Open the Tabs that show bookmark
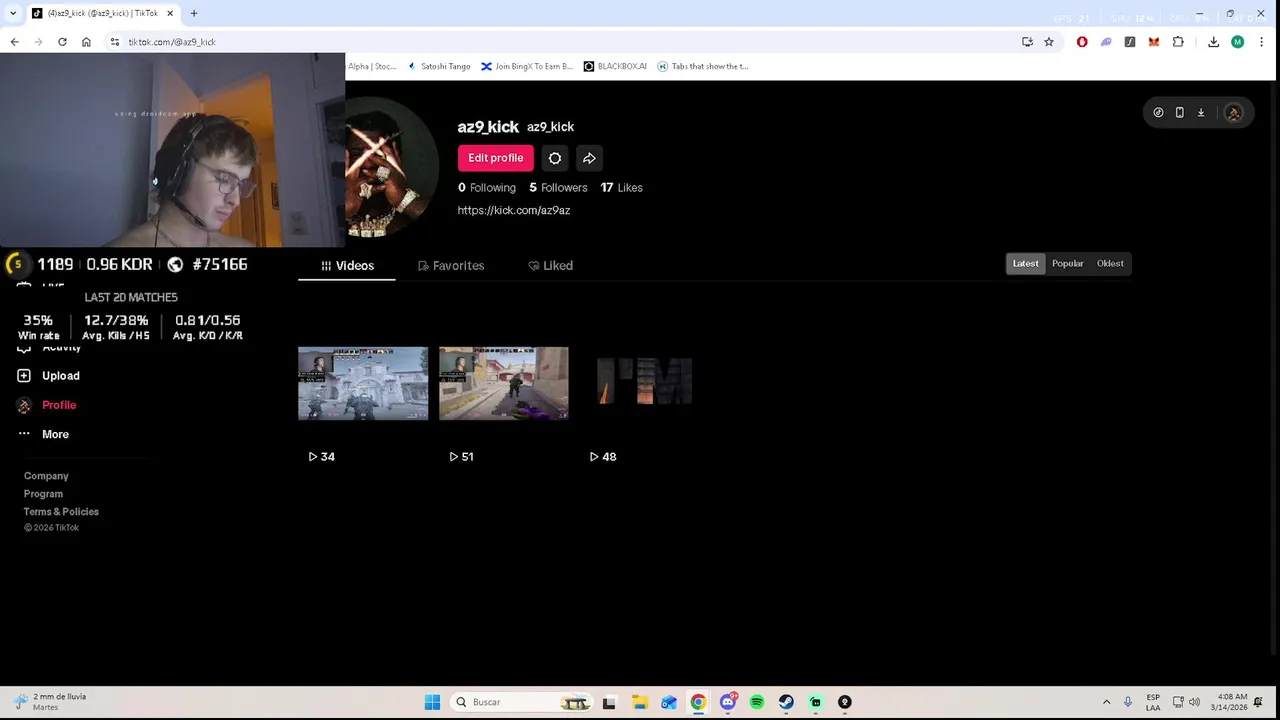This screenshot has width=1280, height=720. click(703, 66)
